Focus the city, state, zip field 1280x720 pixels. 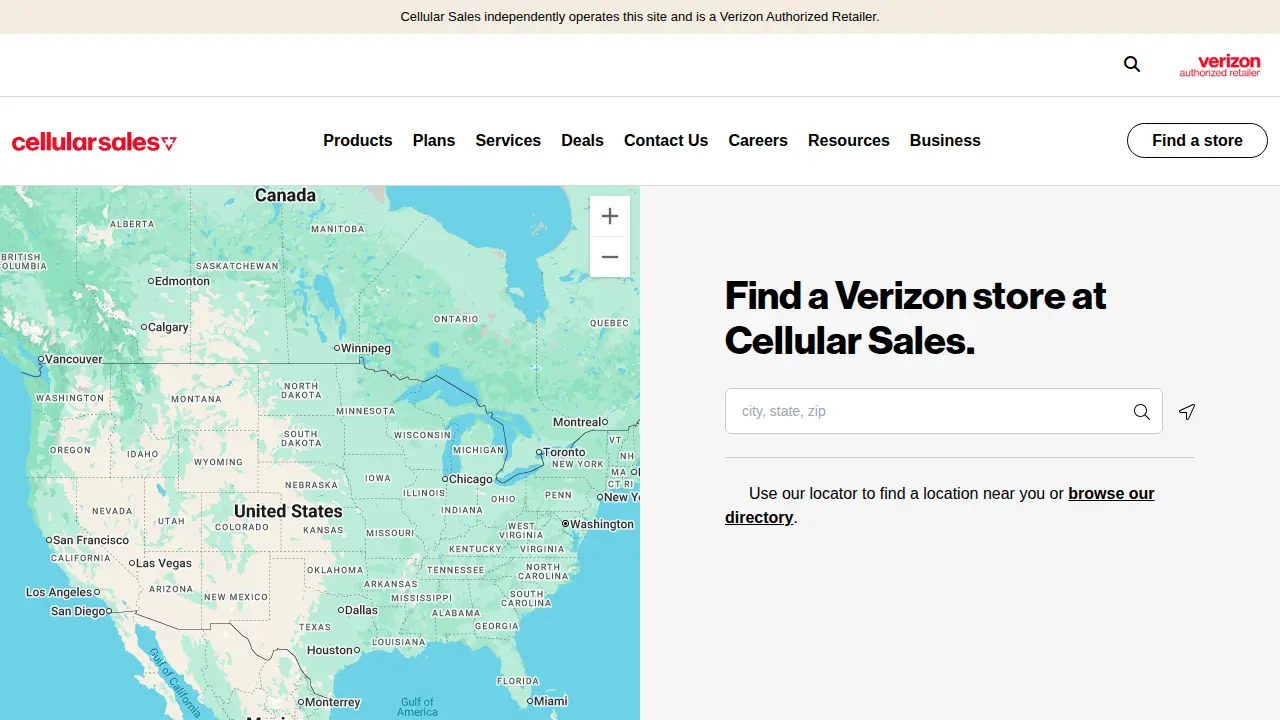(x=944, y=411)
